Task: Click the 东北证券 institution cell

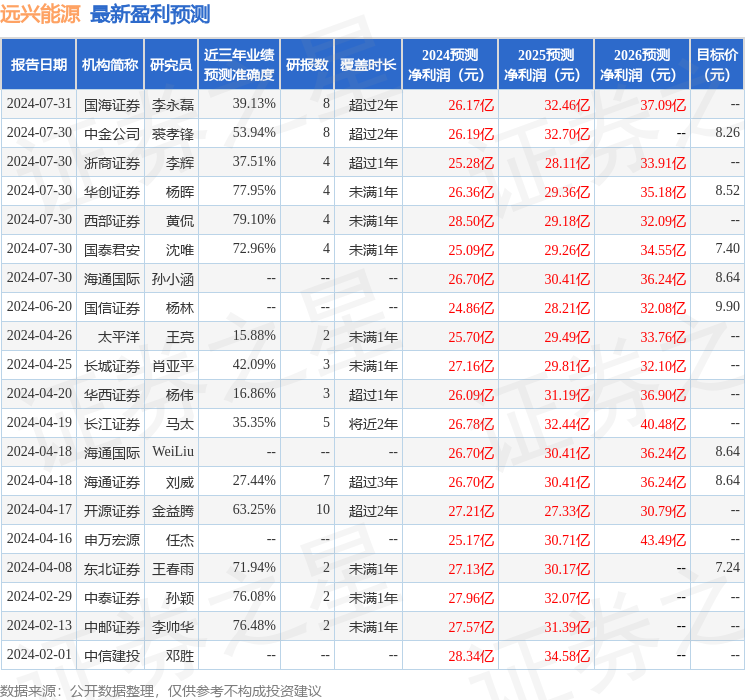Action: coord(112,568)
